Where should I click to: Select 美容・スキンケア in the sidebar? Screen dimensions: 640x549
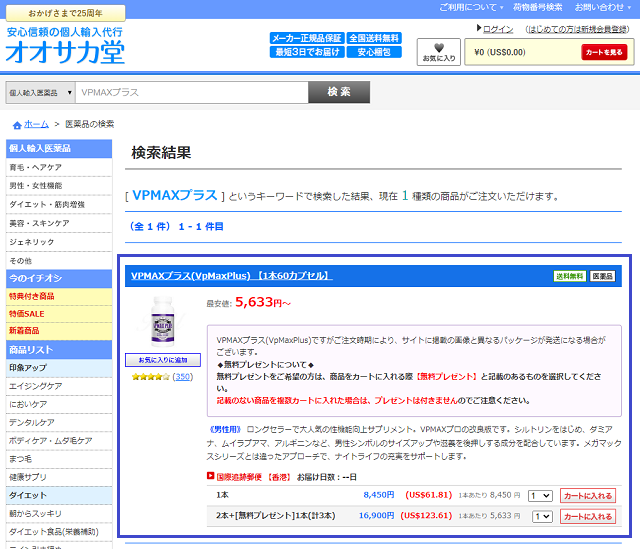tap(59, 223)
